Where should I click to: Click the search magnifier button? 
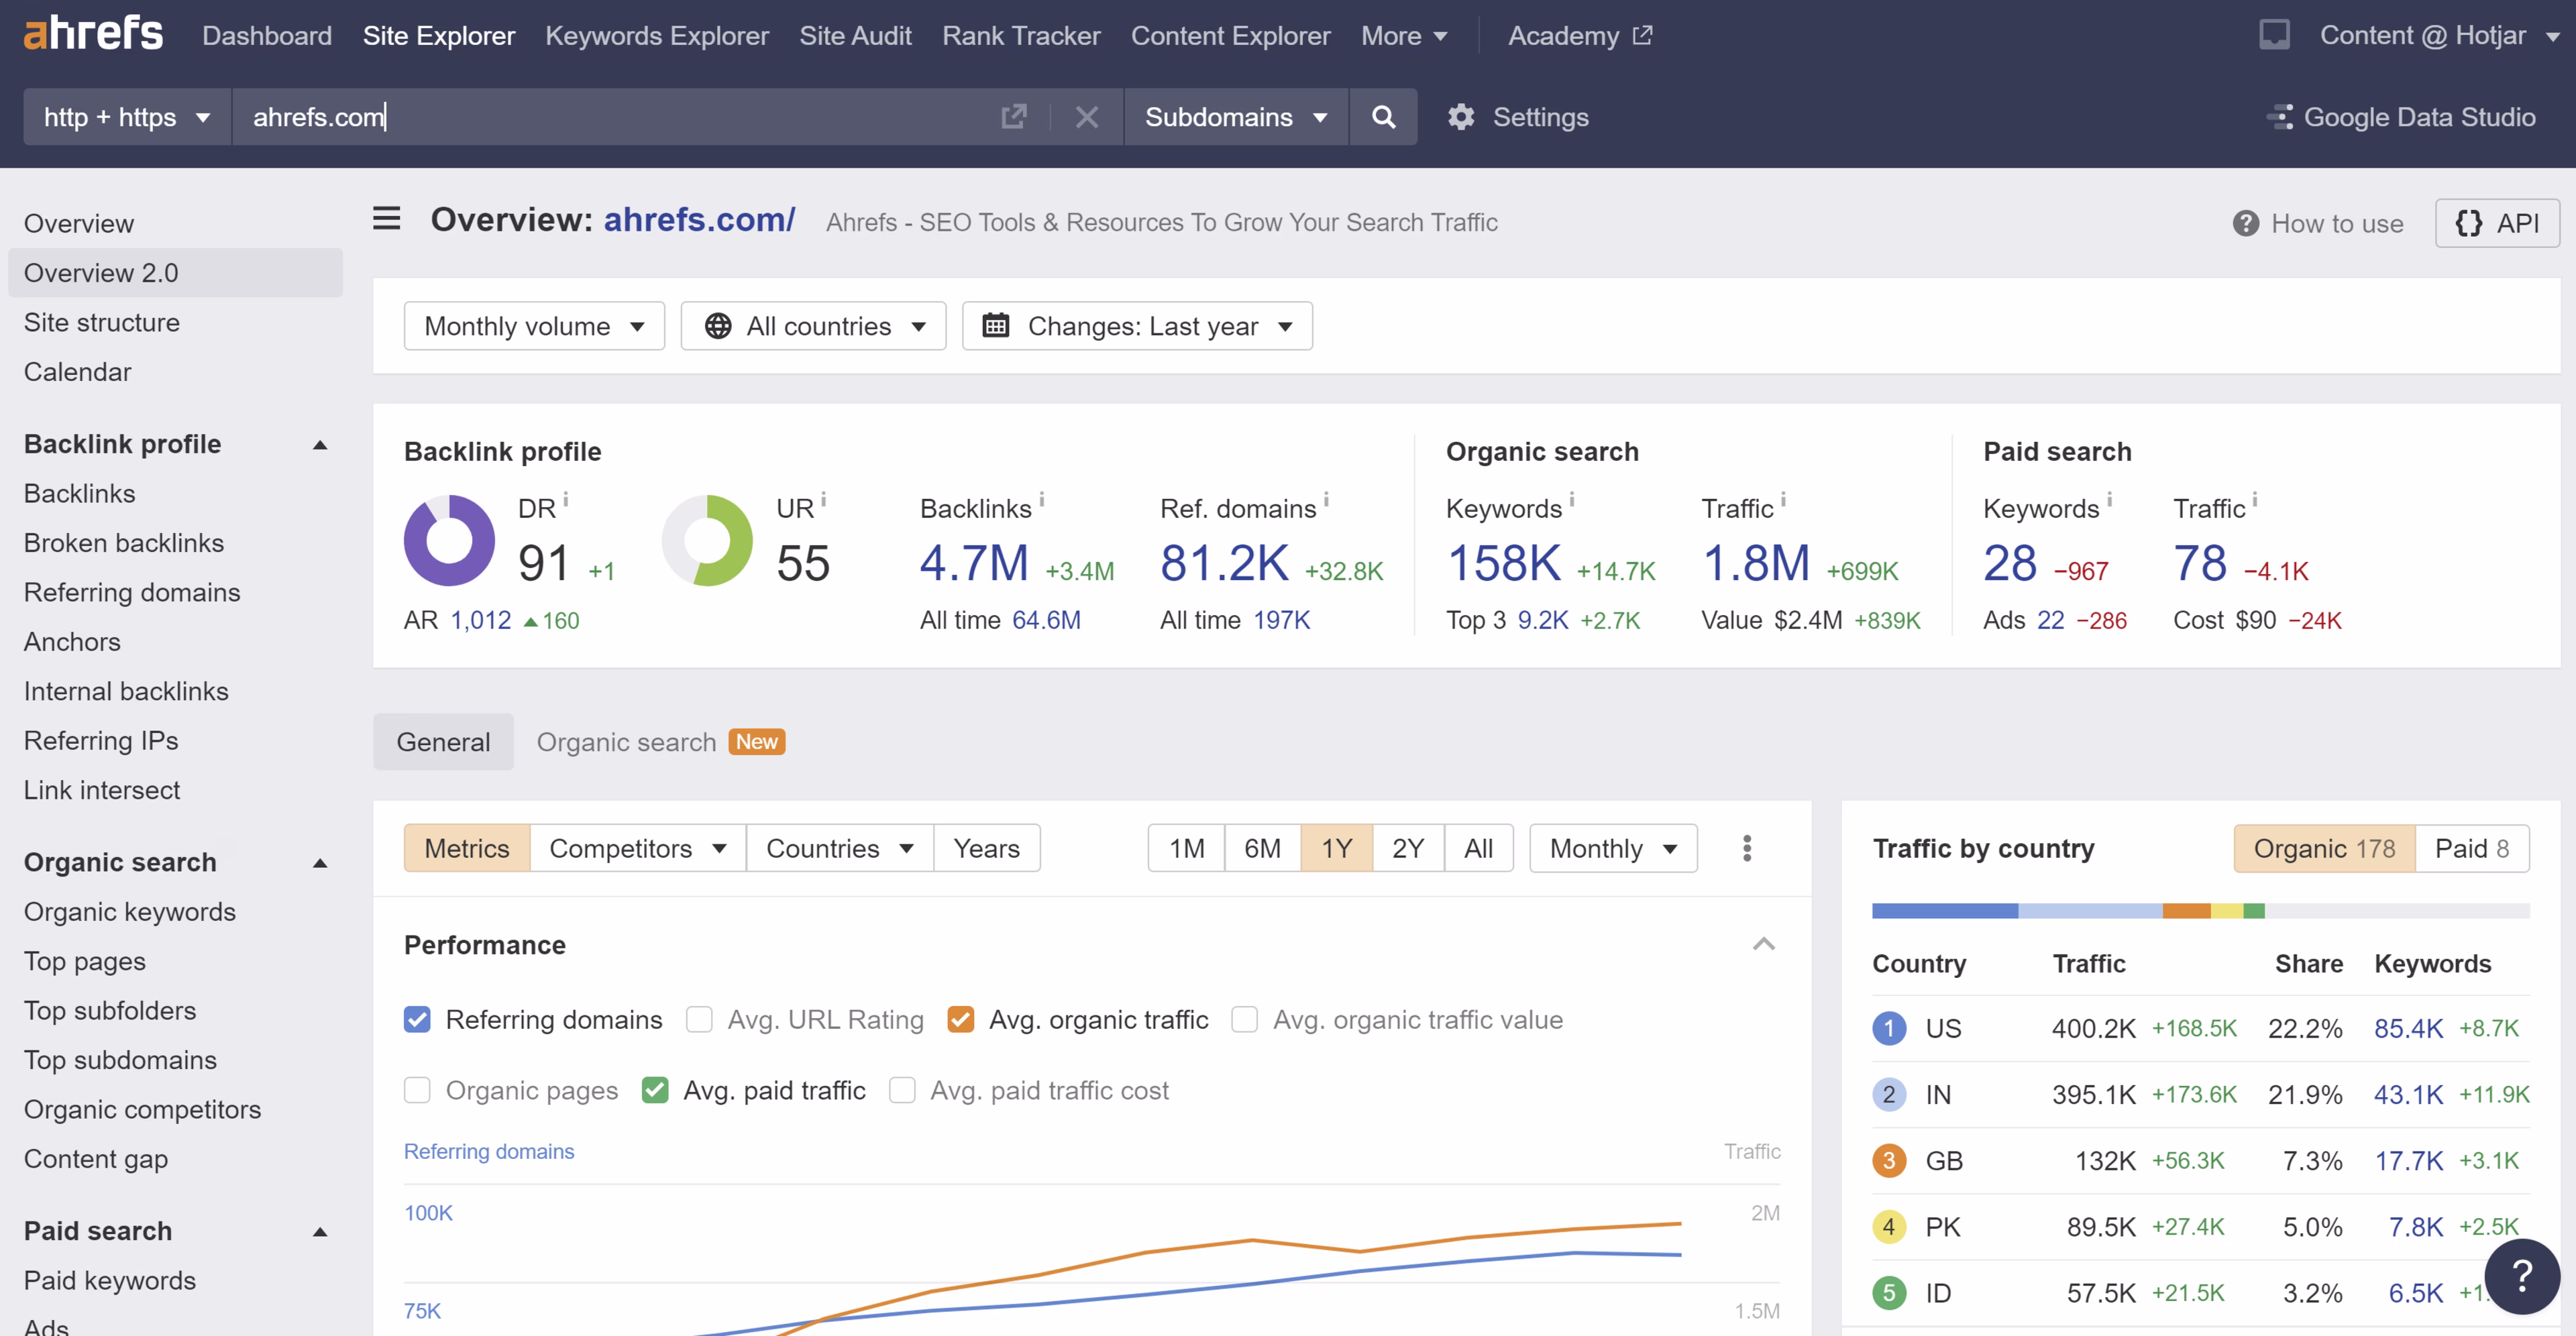tap(1383, 117)
